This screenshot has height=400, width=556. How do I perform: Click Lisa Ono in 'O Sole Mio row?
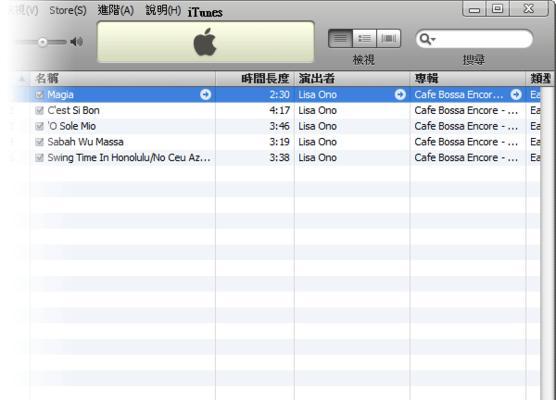coord(317,126)
